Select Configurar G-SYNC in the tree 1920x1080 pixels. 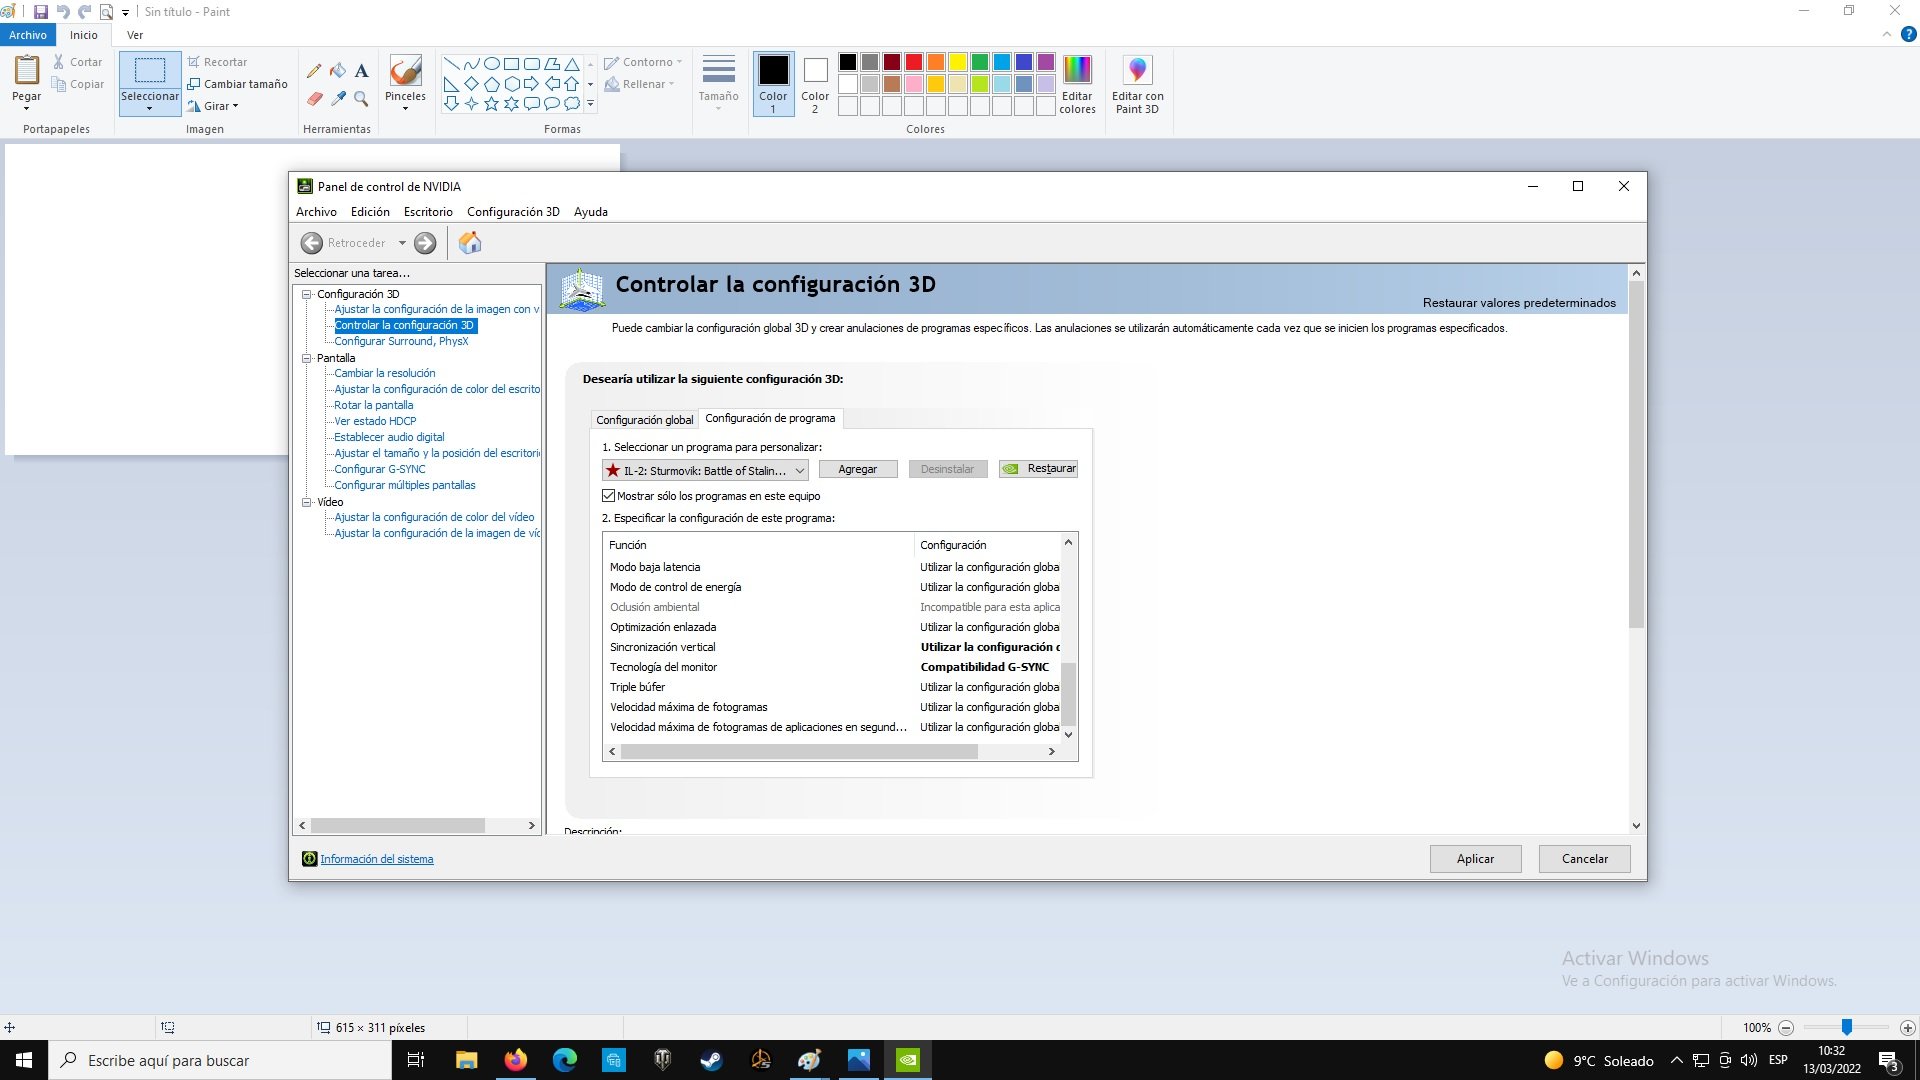coord(379,469)
